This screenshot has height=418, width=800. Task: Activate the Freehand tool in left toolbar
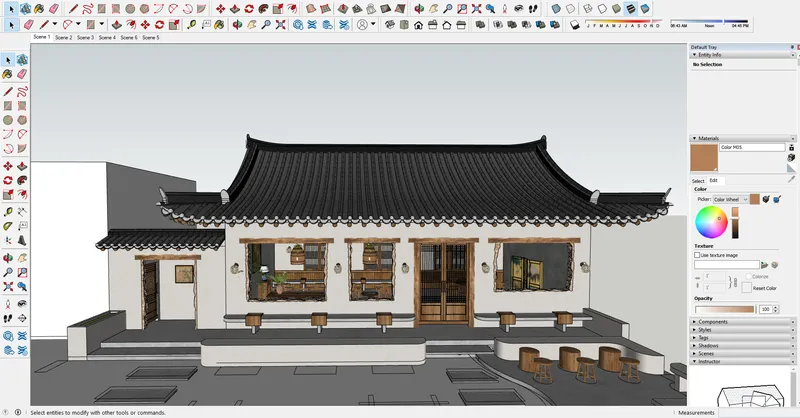coord(22,92)
